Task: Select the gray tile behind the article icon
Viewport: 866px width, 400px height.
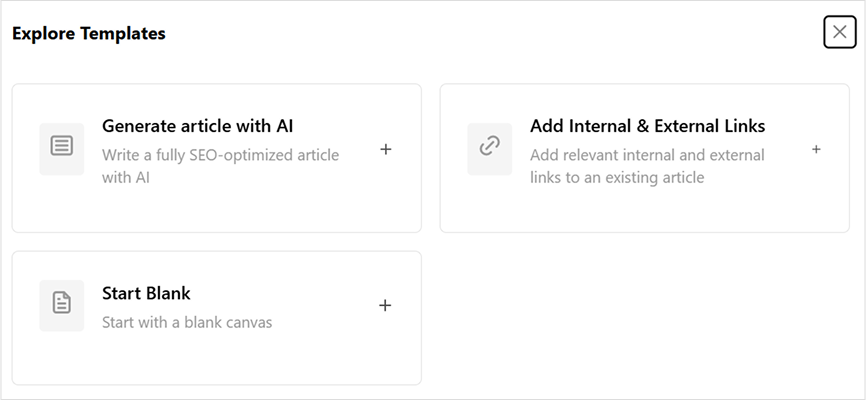Action: click(x=62, y=149)
